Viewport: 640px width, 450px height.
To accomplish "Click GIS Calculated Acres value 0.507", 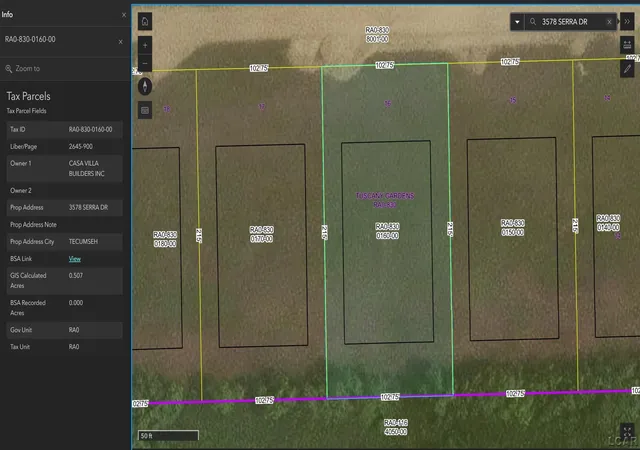I will pos(76,276).
